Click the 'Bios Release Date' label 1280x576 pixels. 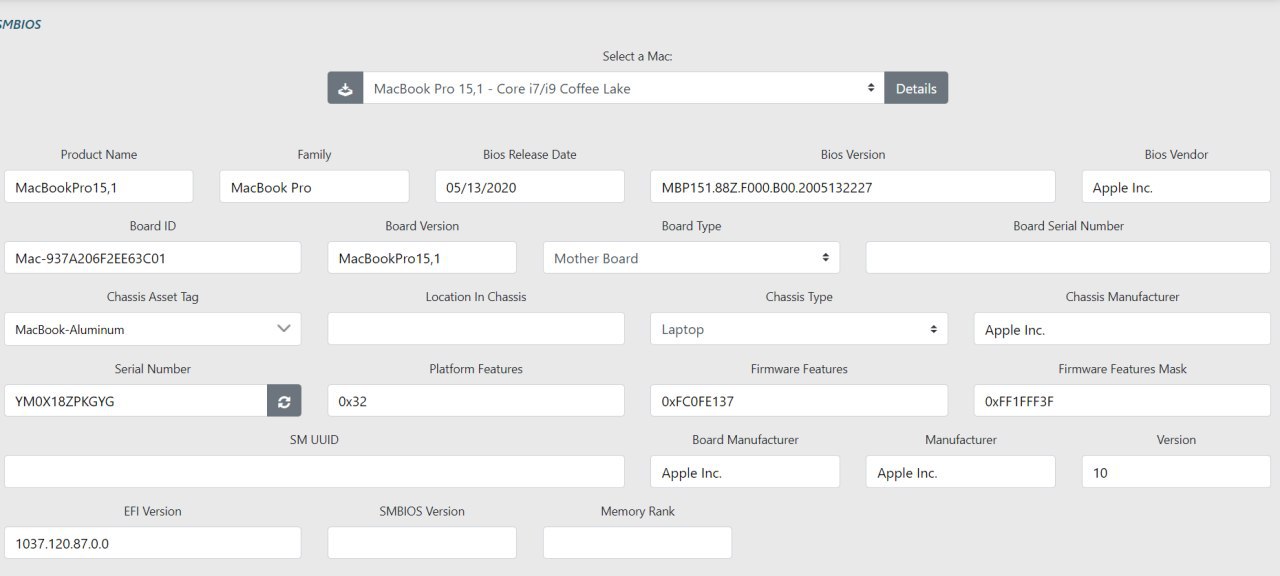tap(530, 154)
